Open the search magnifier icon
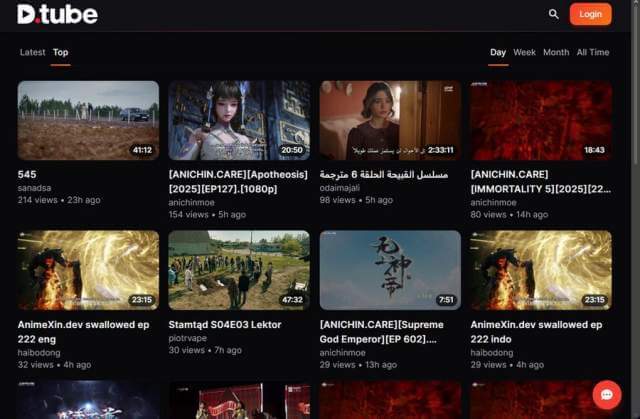The height and width of the screenshot is (419, 640). pyautogui.click(x=553, y=14)
